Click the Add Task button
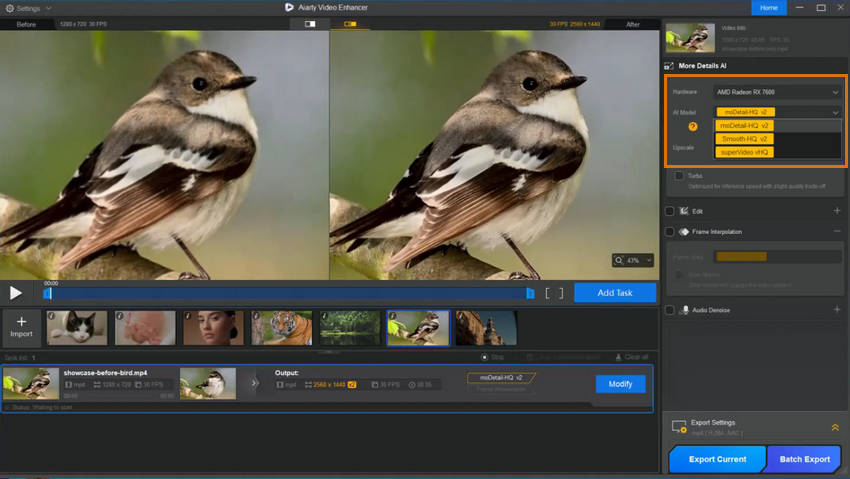The image size is (850, 479). pos(615,293)
